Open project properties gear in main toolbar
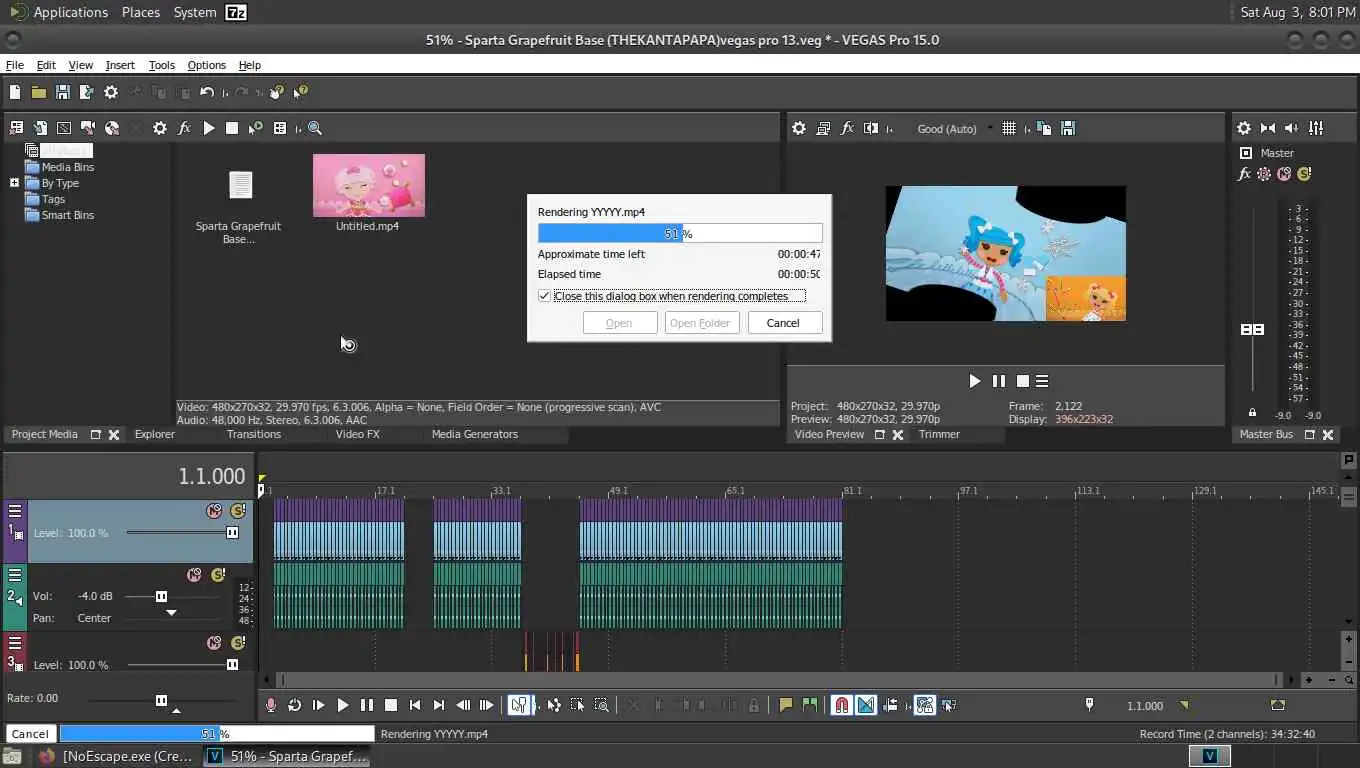 point(111,92)
